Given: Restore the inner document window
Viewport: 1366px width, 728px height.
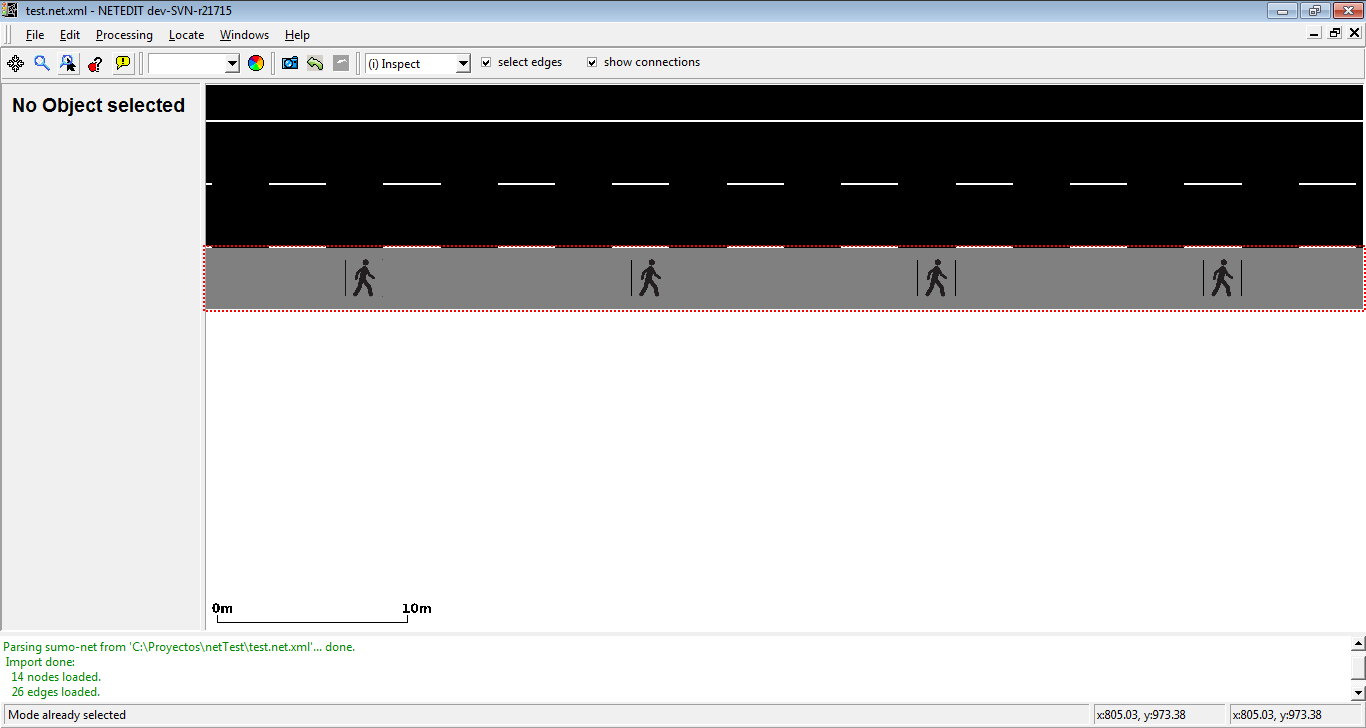Looking at the screenshot, I should pos(1335,33).
